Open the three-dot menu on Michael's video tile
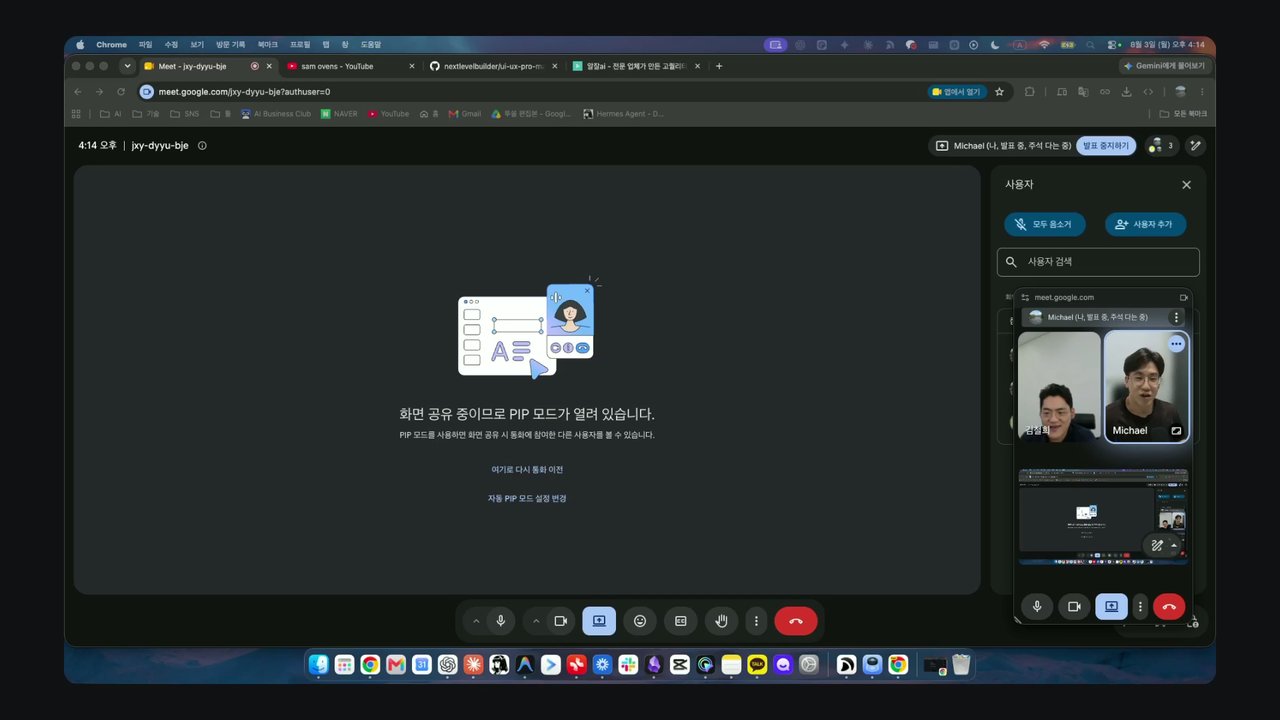Image resolution: width=1280 pixels, height=720 pixels. pos(1177,344)
